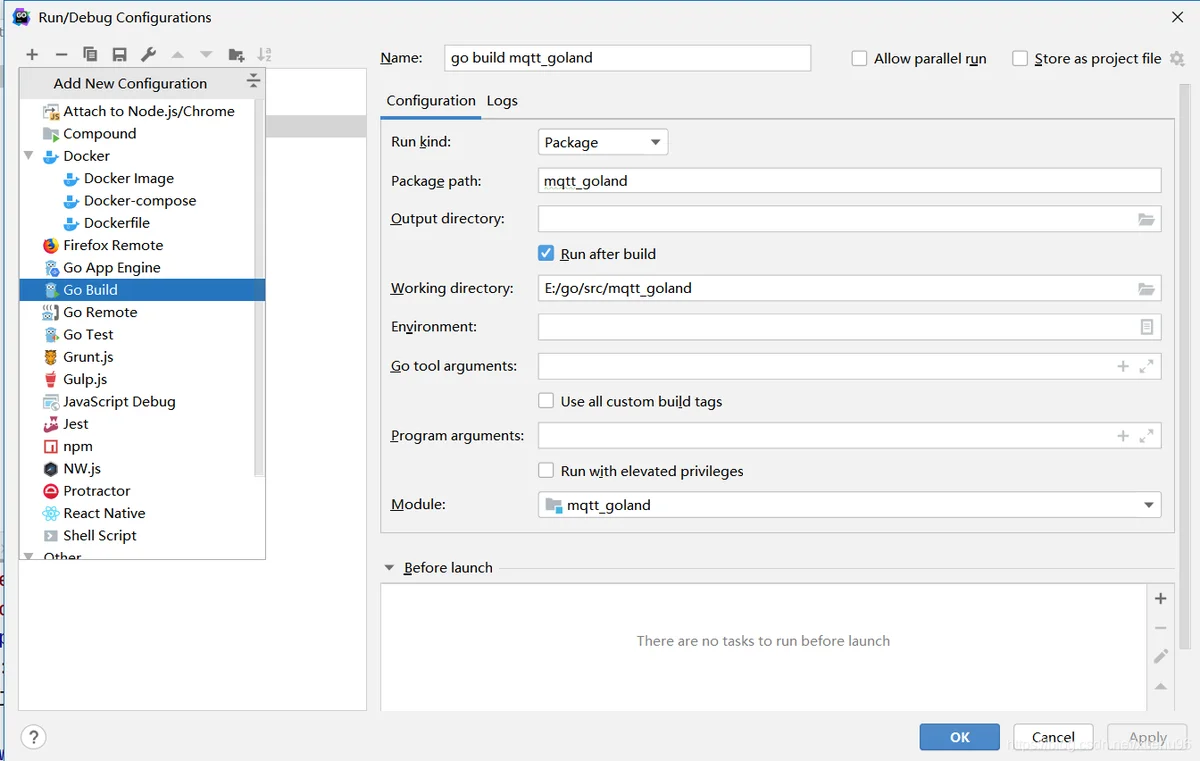Click the configuration type list scrollbar
The height and width of the screenshot is (761, 1200).
pyautogui.click(x=259, y=287)
